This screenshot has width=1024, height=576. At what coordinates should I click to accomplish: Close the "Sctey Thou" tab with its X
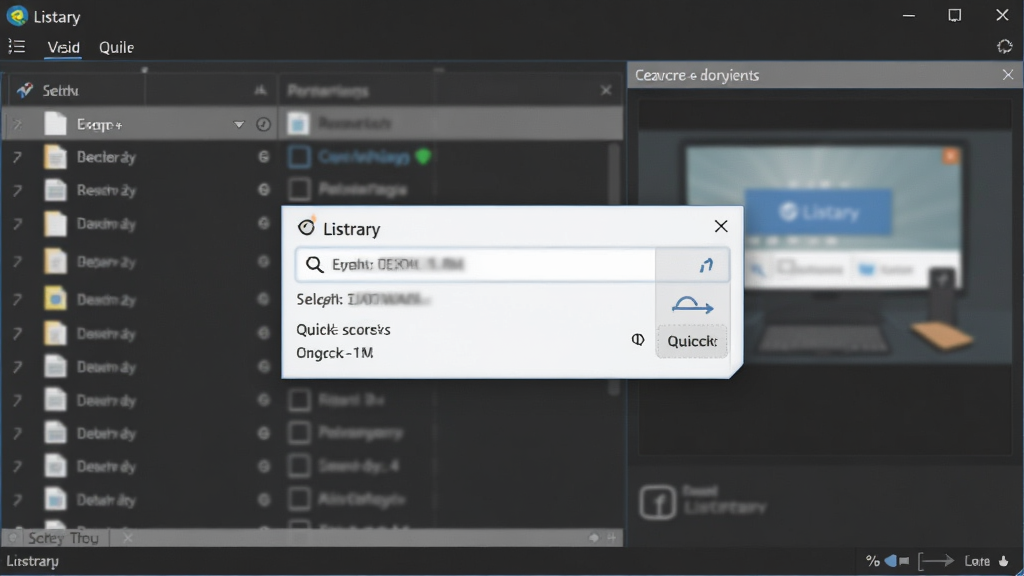(128, 538)
